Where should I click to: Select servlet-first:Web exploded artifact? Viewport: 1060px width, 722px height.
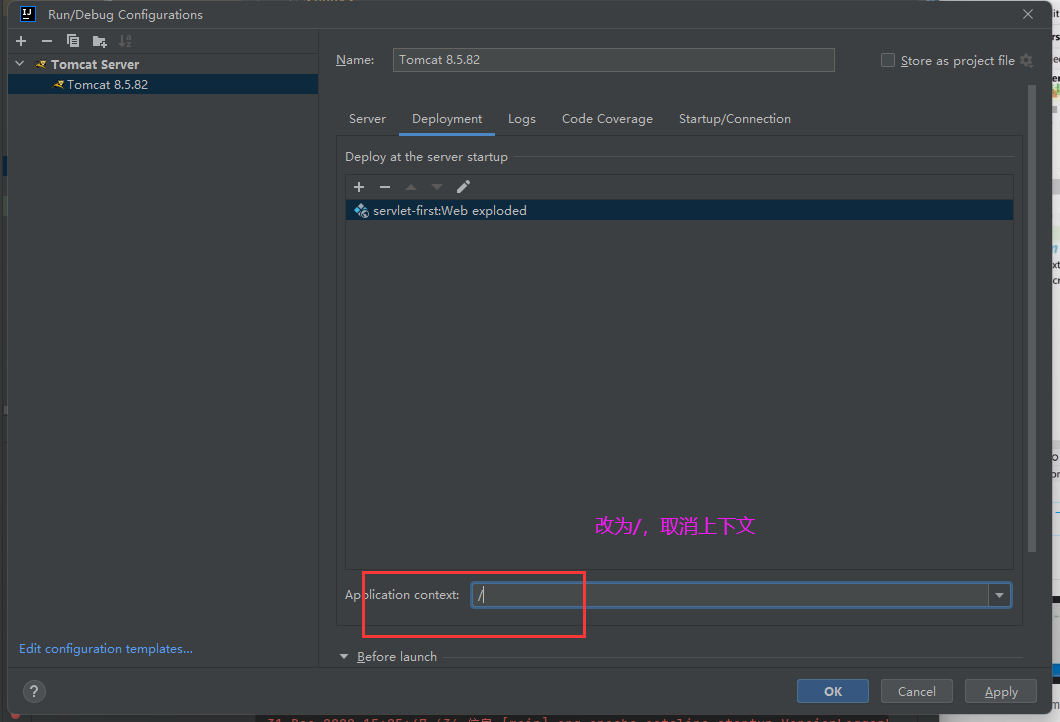click(x=450, y=211)
